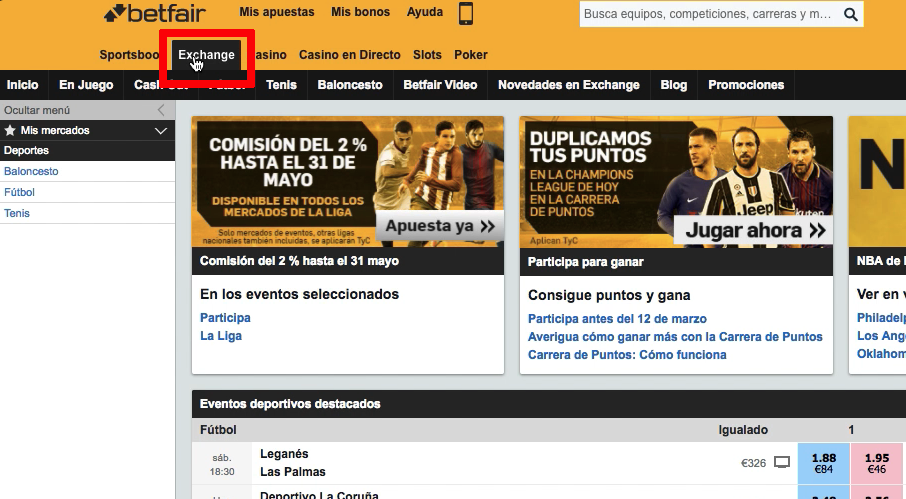This screenshot has height=499, width=906.
Task: Click the Igualado column header
Action: (743, 430)
